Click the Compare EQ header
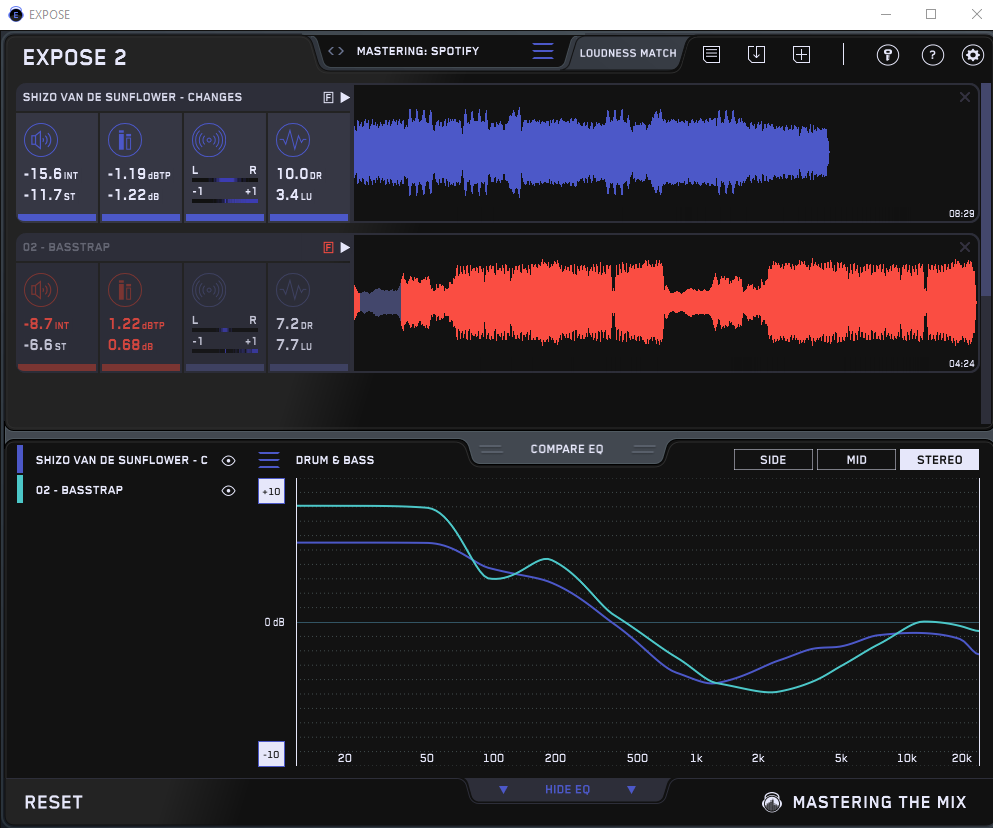993x828 pixels. pyautogui.click(x=567, y=449)
